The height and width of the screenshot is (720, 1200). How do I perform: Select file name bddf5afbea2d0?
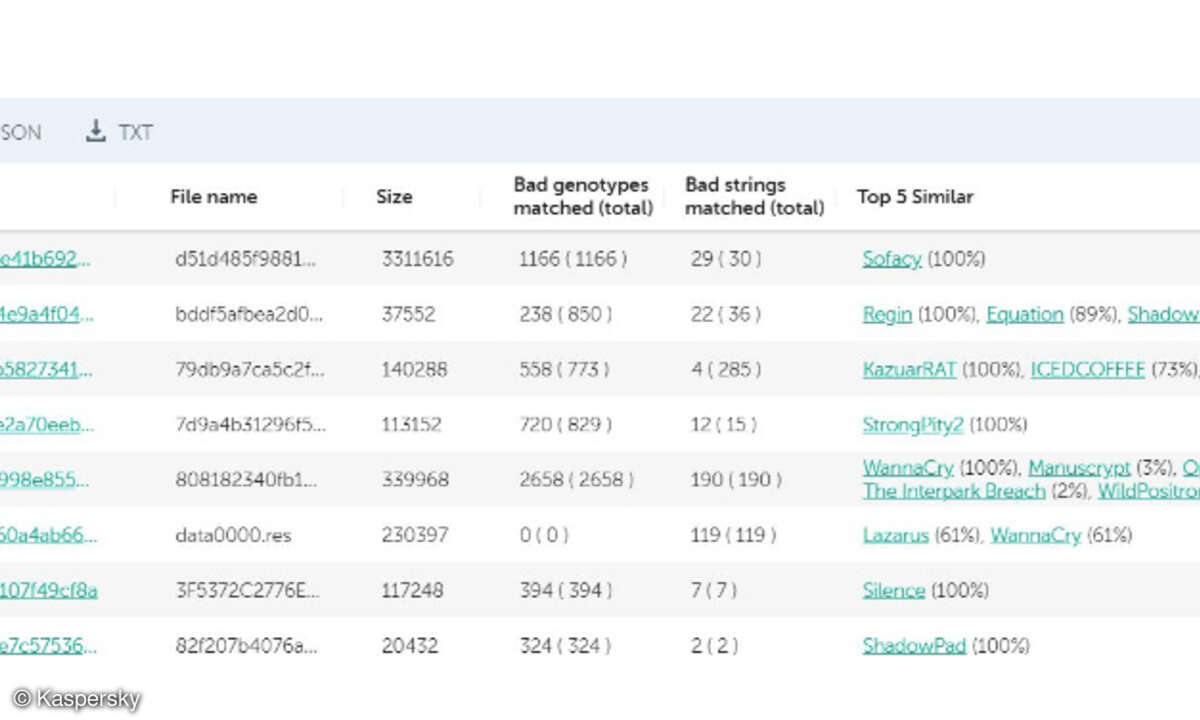(x=249, y=314)
